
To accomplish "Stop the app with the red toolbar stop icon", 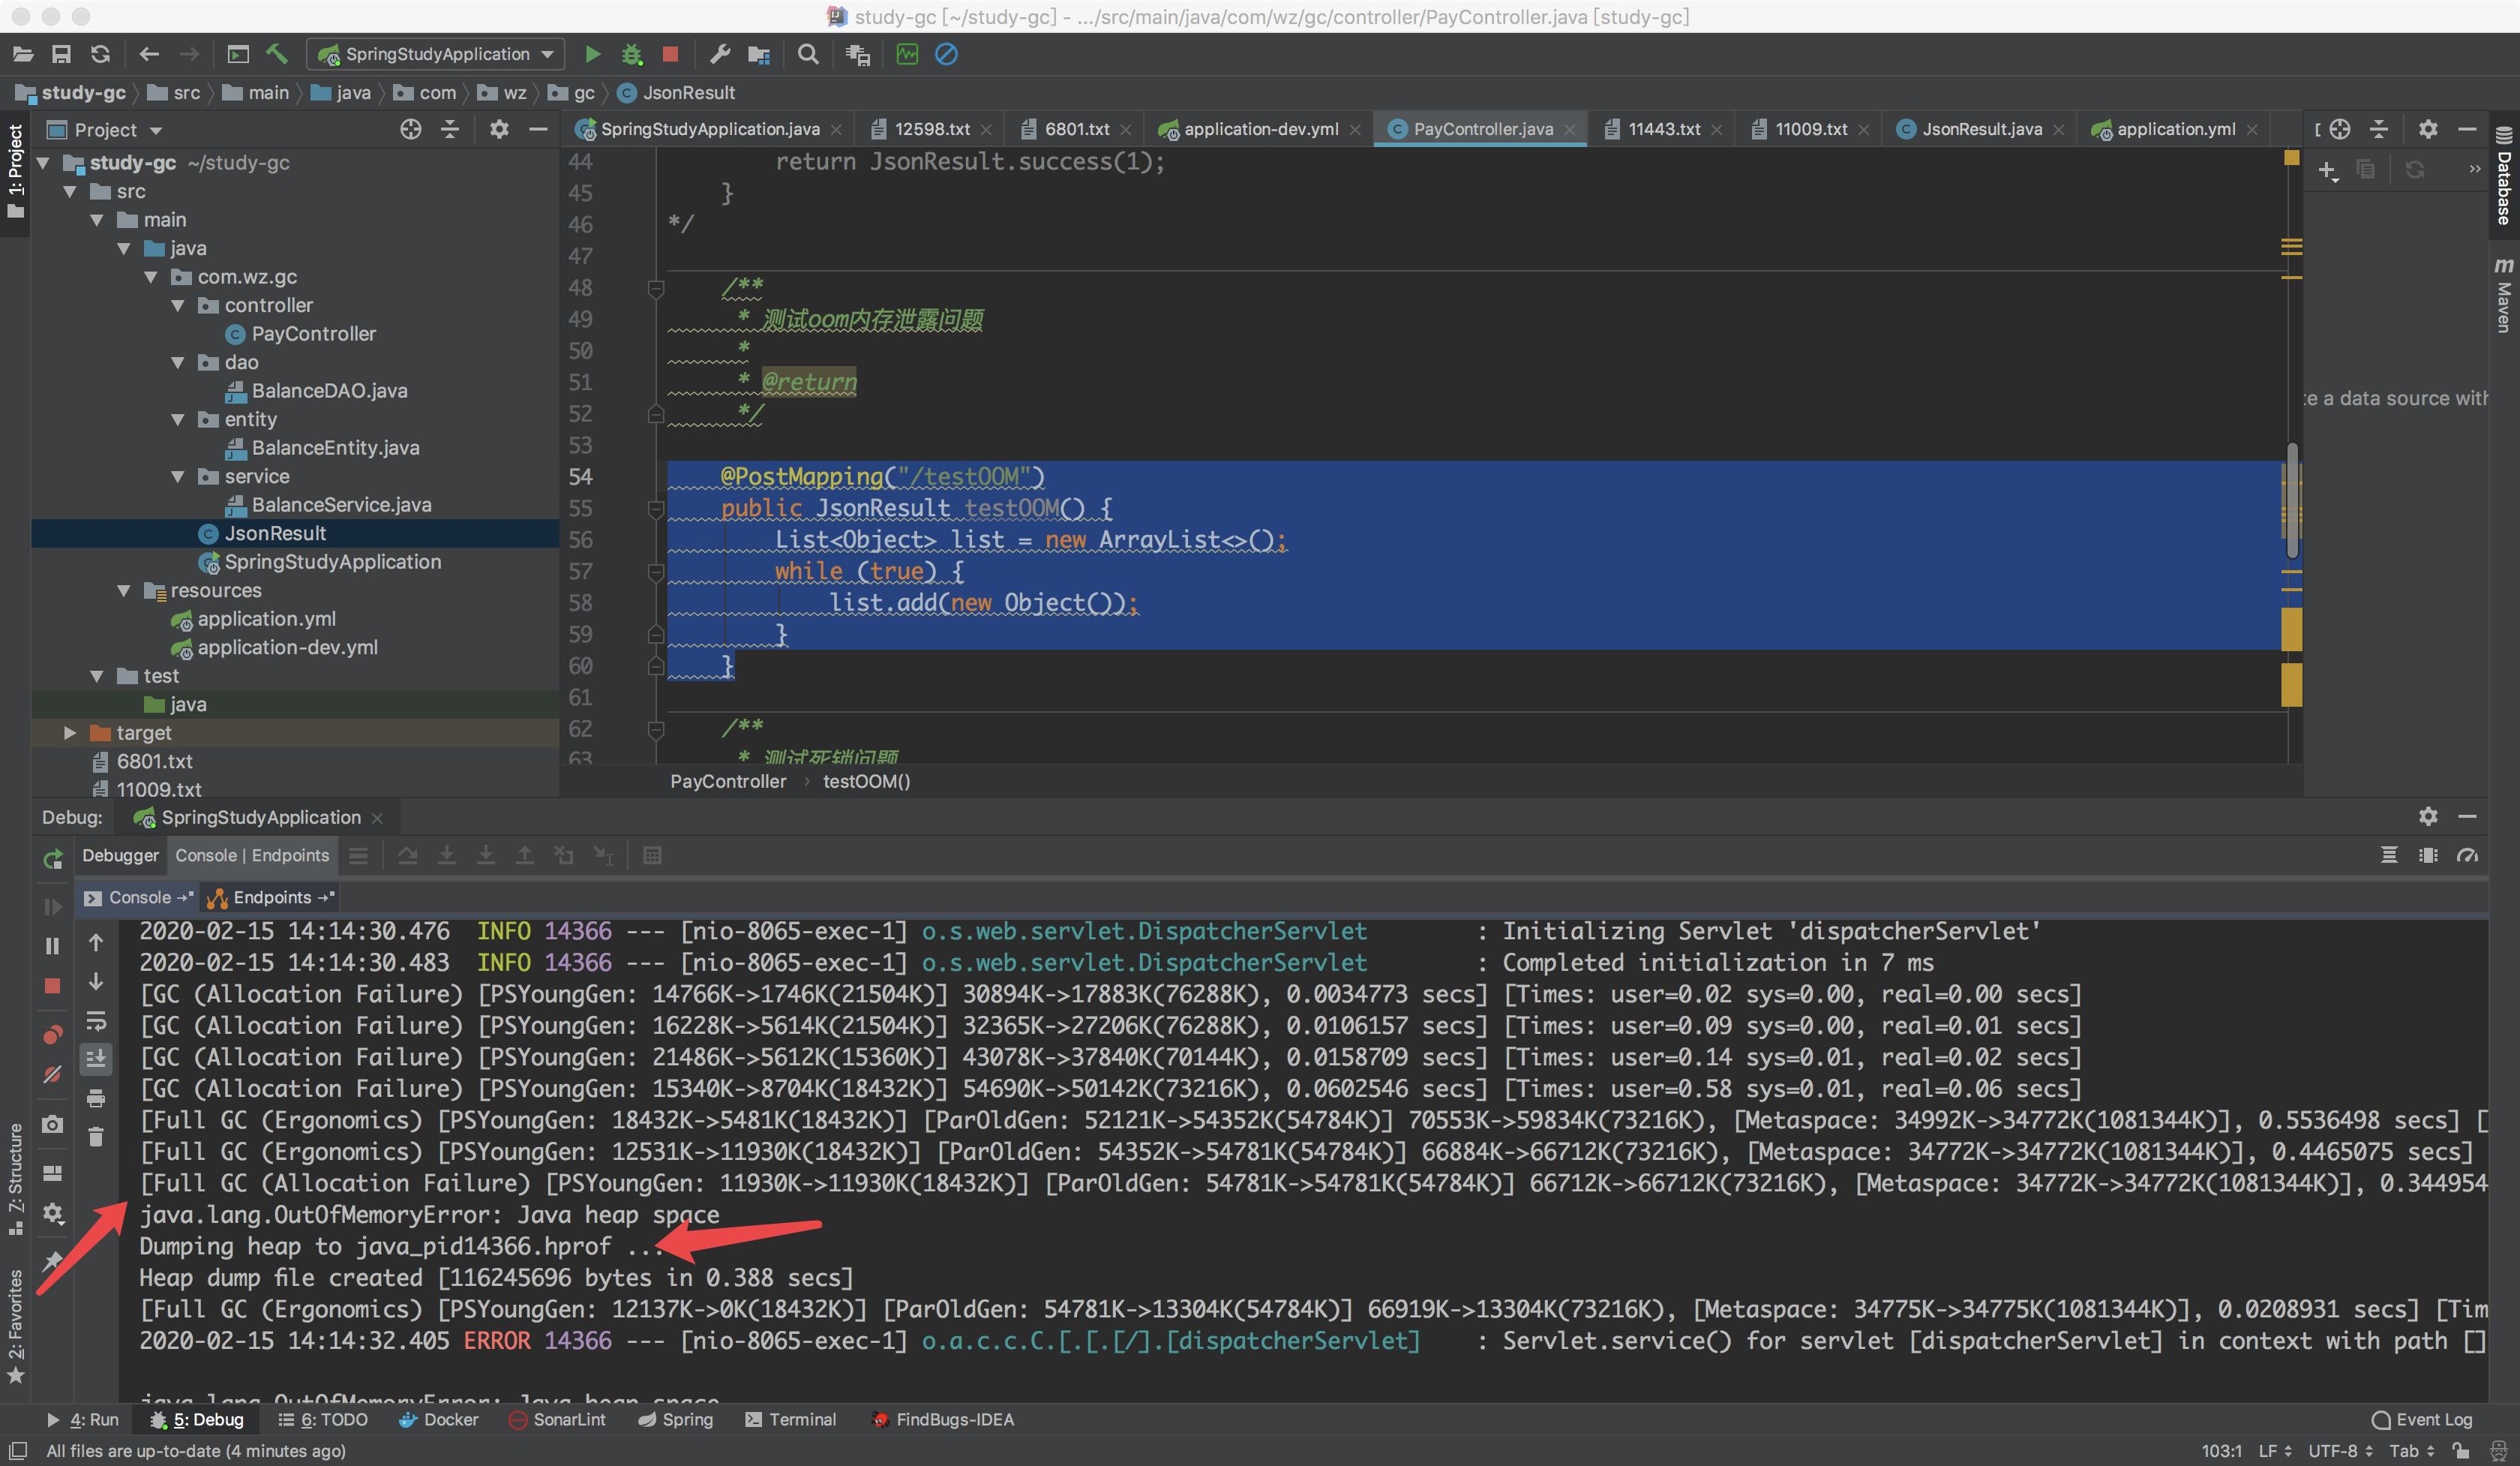I will (x=670, y=54).
